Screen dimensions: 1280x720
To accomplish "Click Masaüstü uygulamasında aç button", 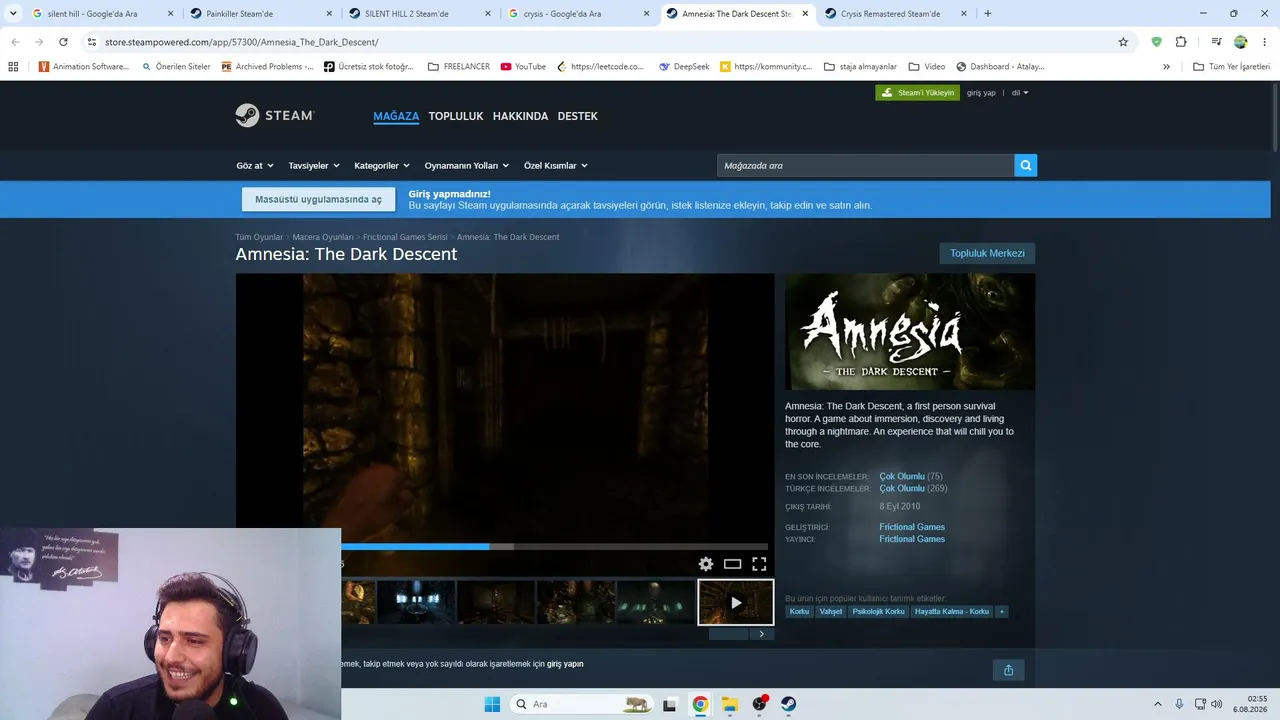I will [318, 199].
